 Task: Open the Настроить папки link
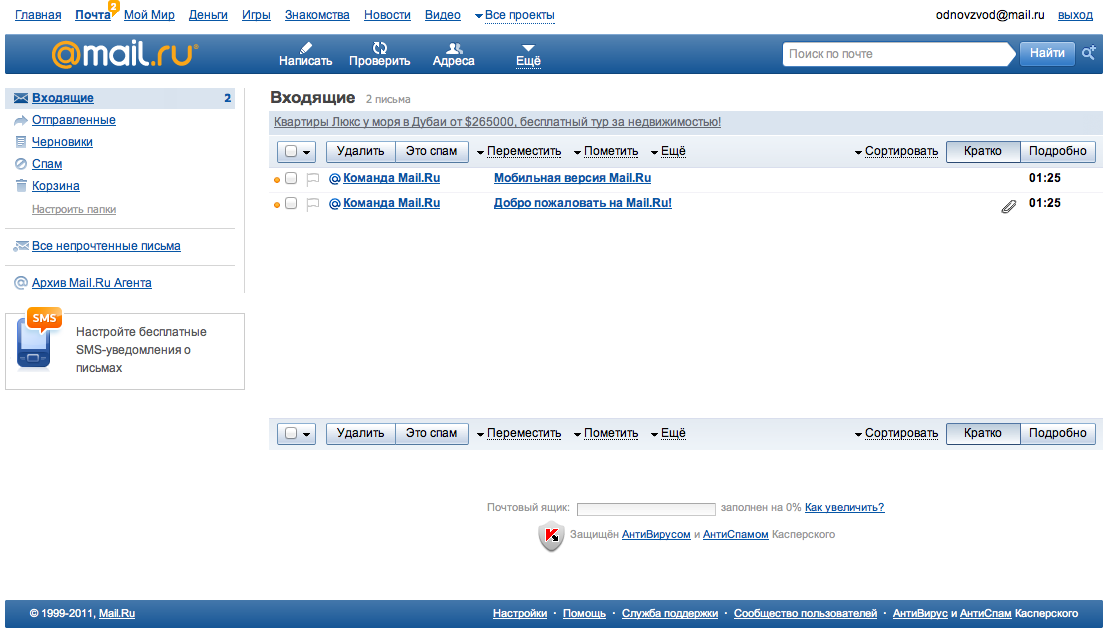pyautogui.click(x=74, y=209)
